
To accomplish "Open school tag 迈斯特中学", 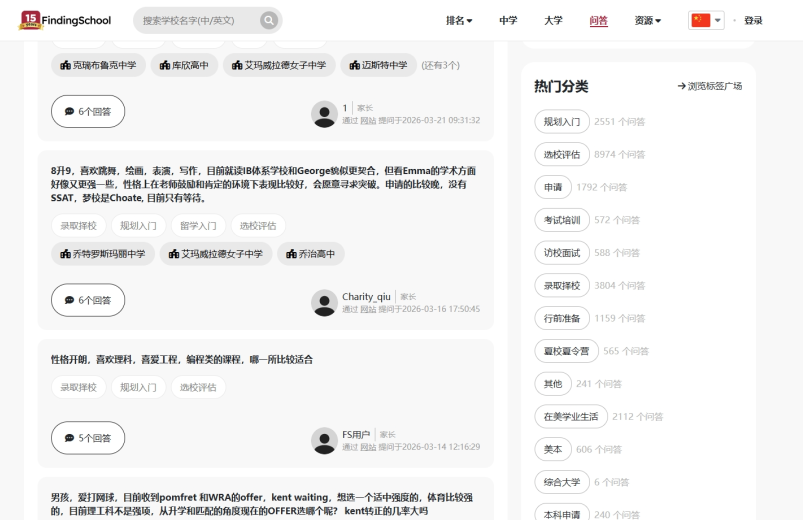I will coord(378,65).
